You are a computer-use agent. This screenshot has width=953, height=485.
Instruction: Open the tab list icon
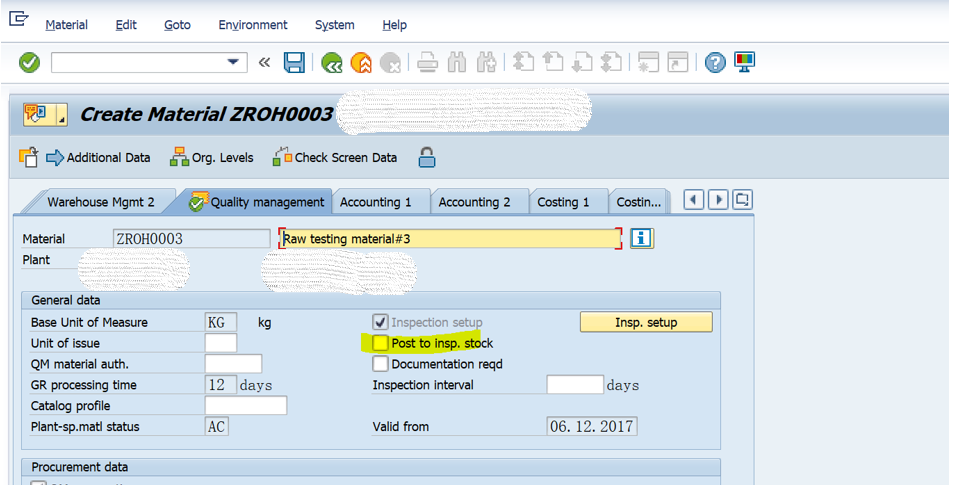(742, 200)
